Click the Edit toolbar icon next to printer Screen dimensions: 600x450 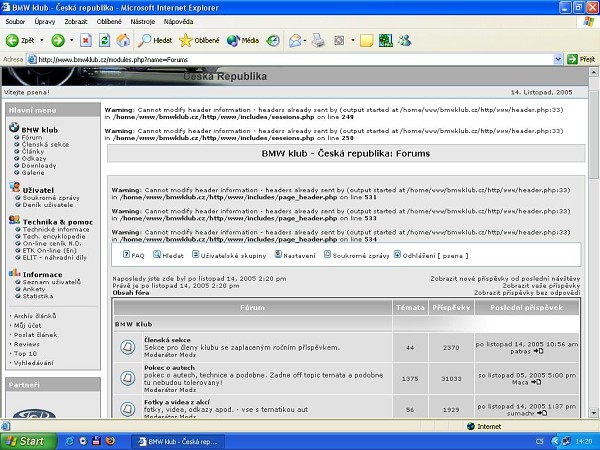339,40
